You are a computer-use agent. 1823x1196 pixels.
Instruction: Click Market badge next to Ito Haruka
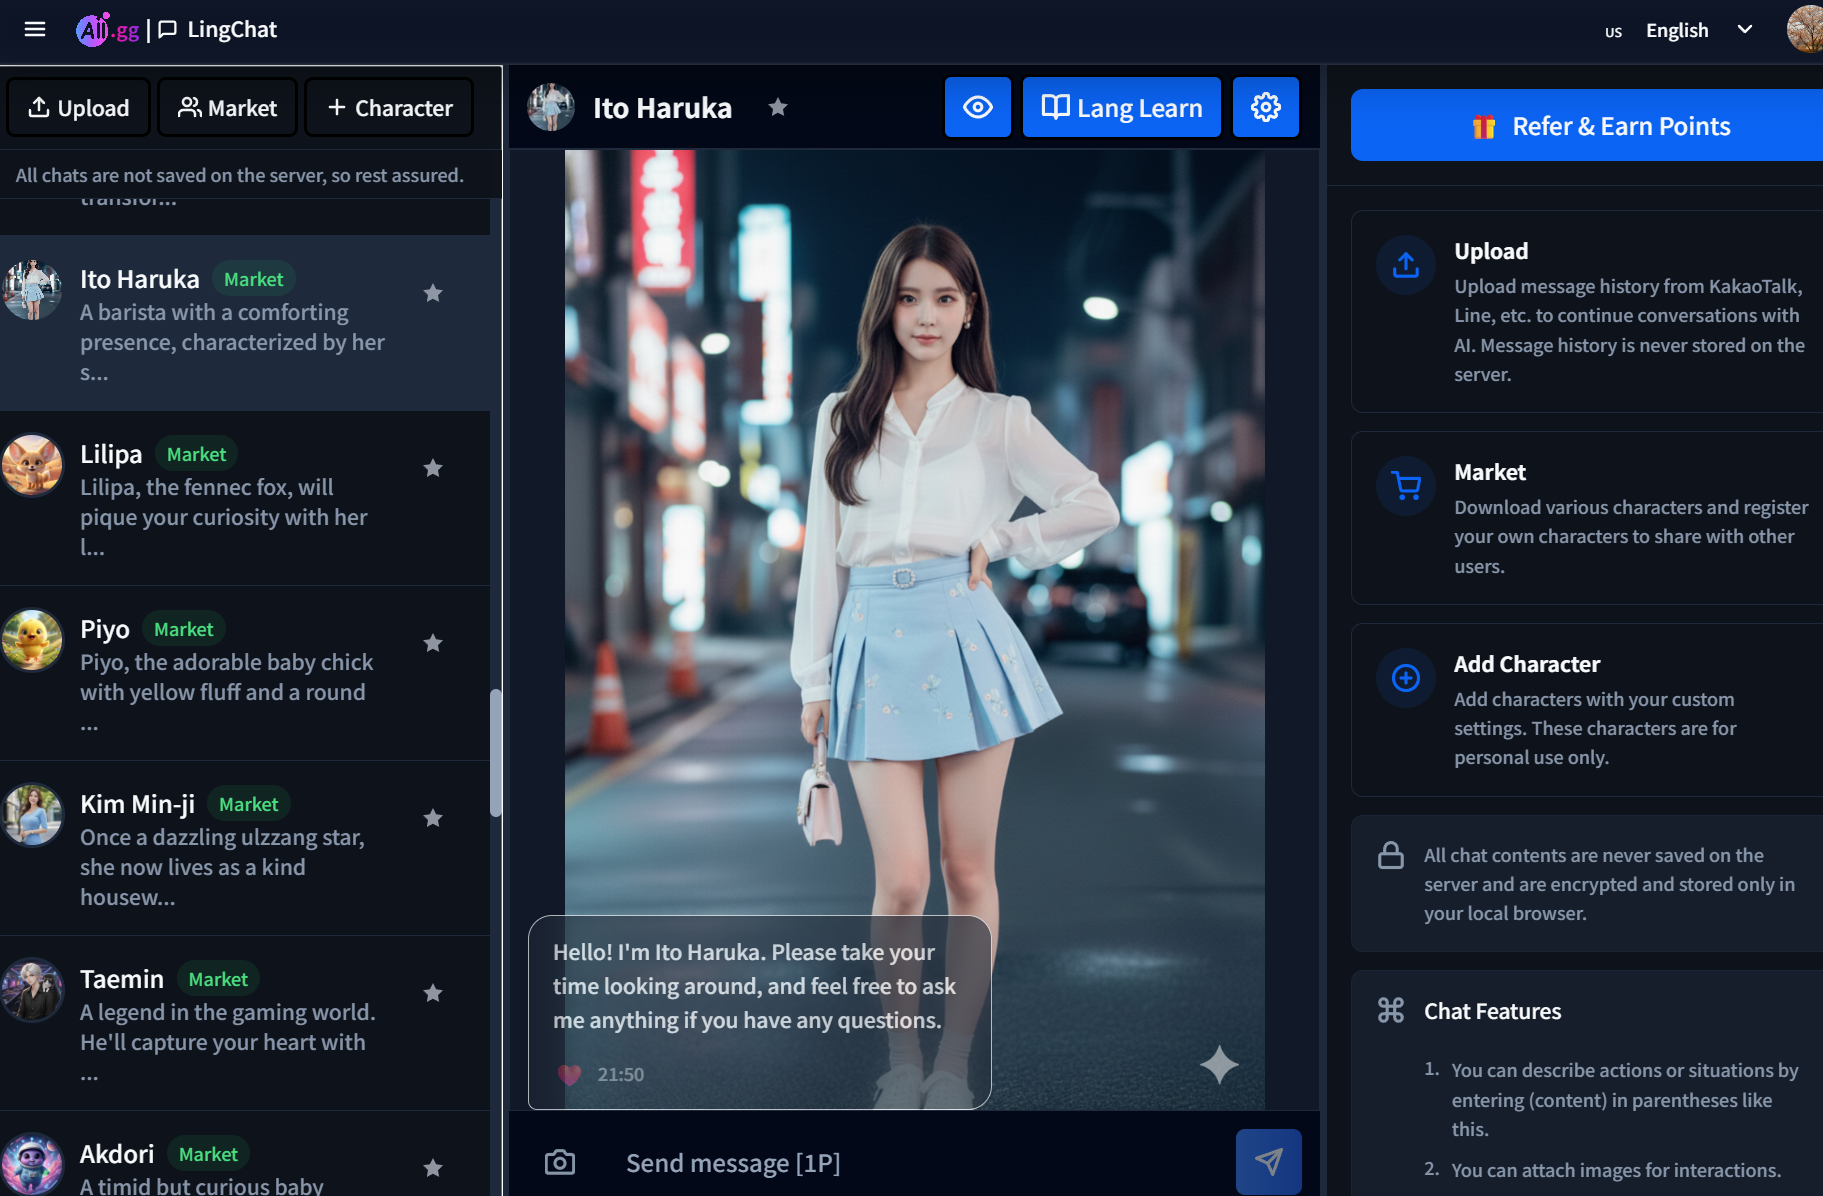tap(254, 279)
